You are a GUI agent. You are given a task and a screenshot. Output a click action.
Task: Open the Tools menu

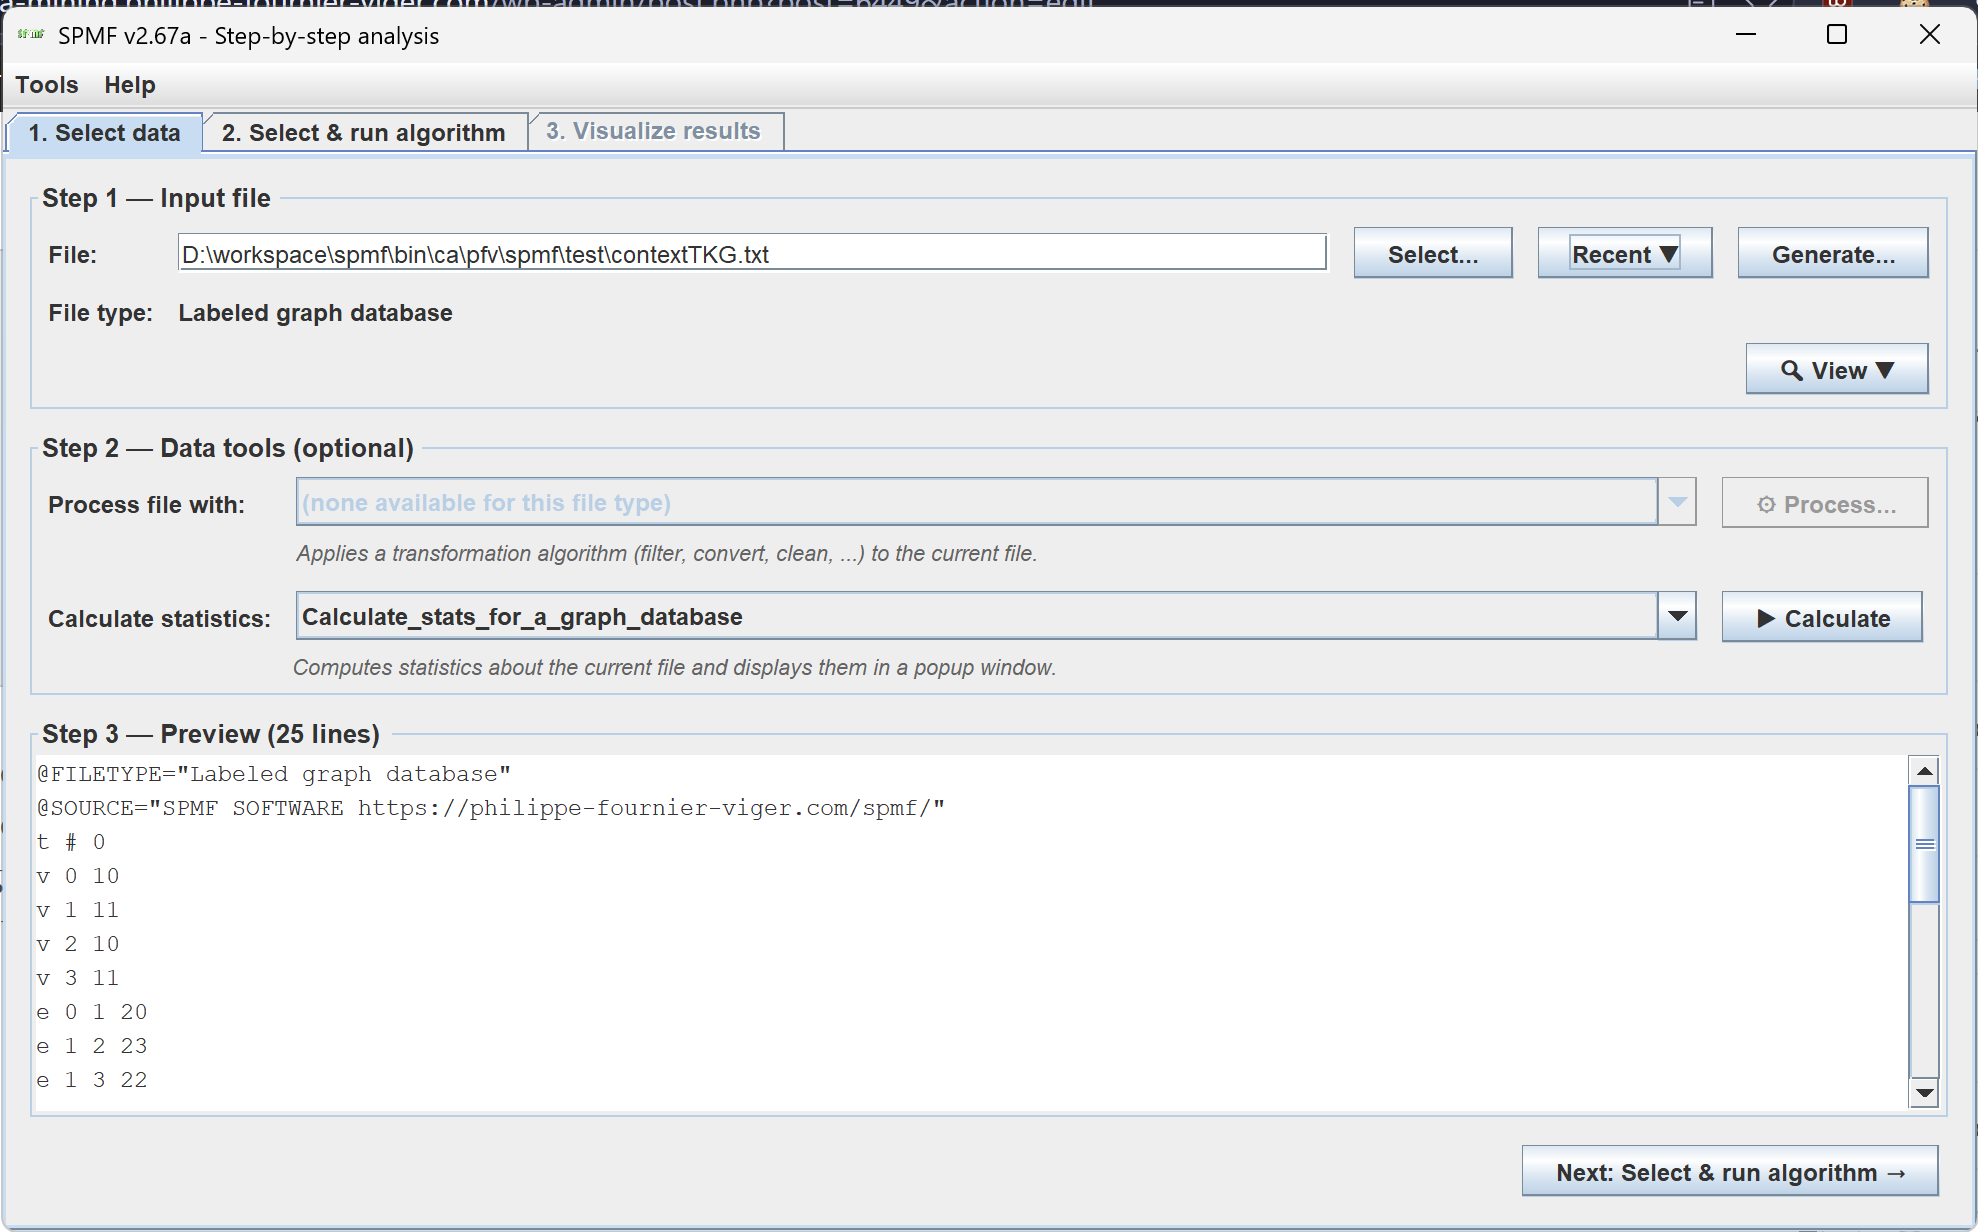click(x=47, y=85)
